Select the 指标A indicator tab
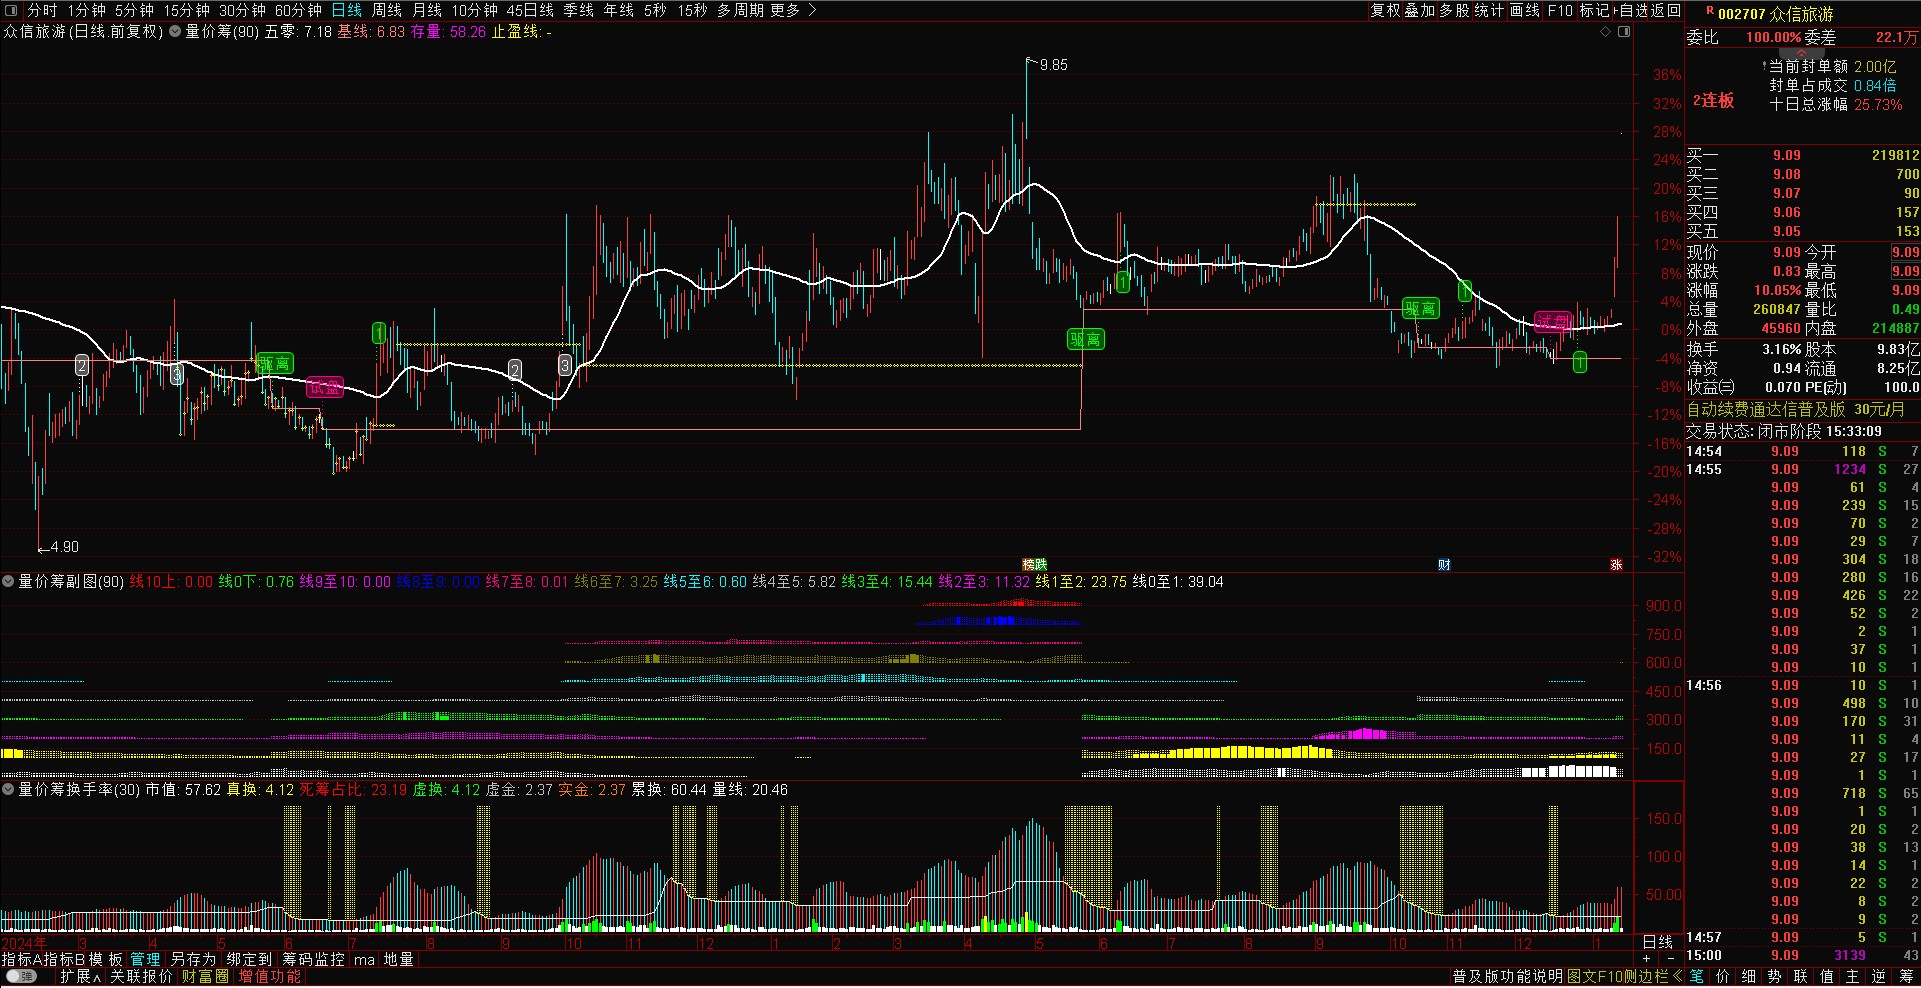 click(x=21, y=959)
